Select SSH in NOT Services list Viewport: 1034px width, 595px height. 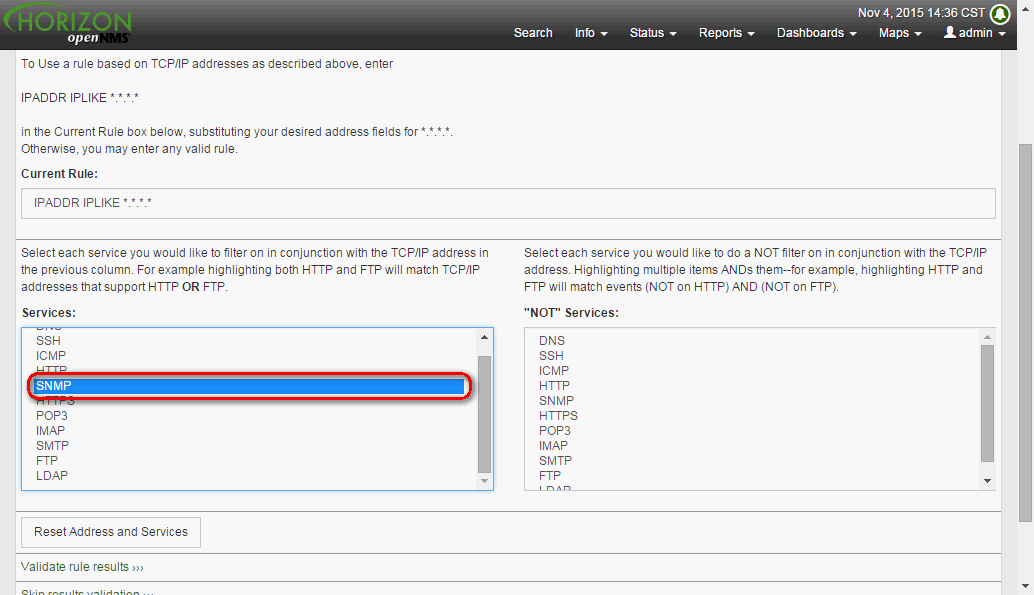551,356
